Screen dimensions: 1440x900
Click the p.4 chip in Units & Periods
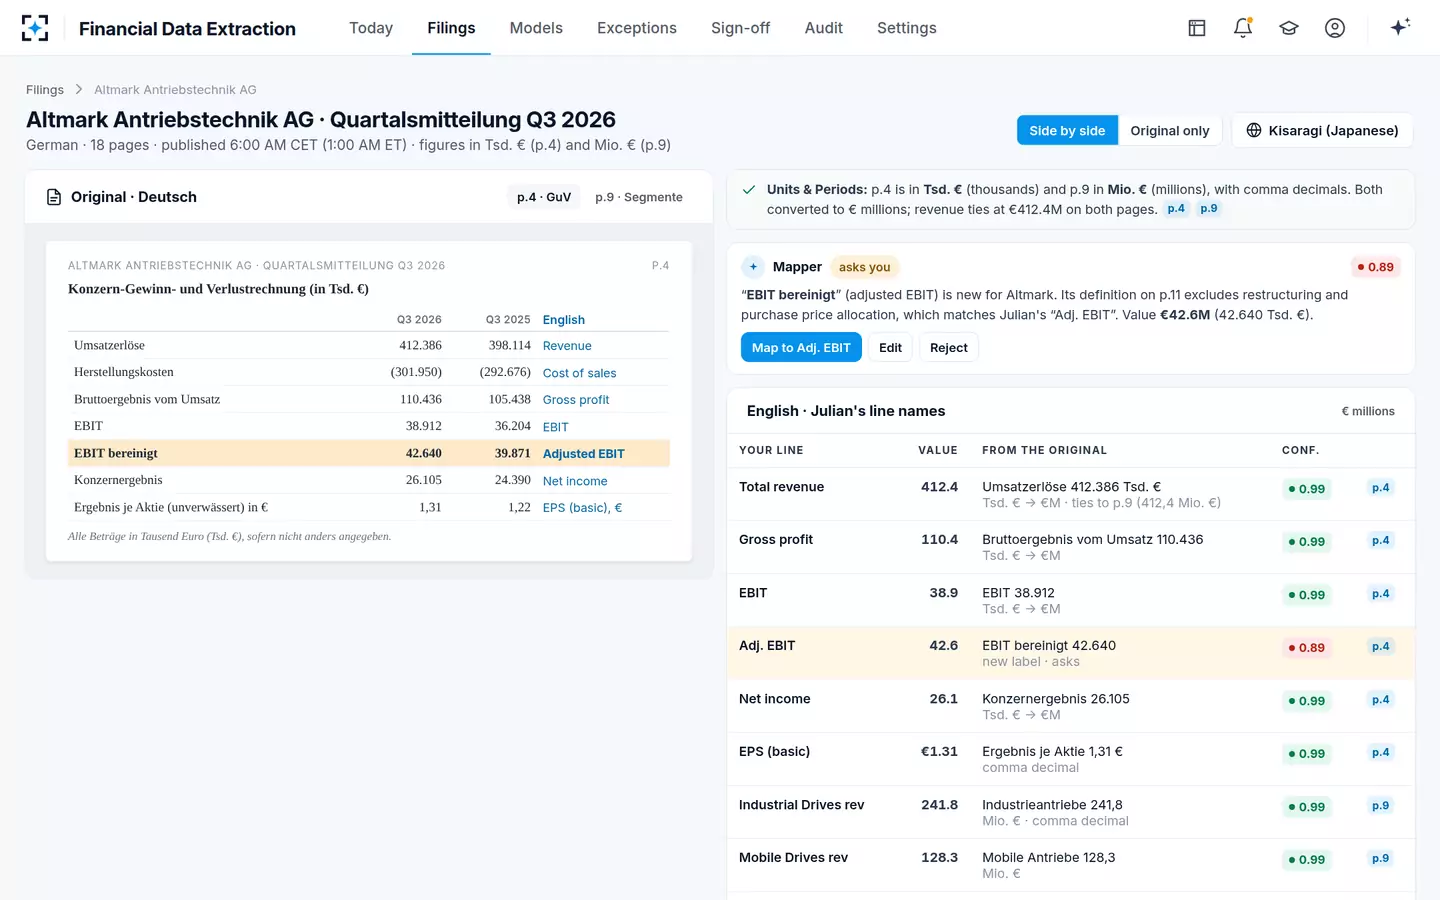click(1176, 209)
